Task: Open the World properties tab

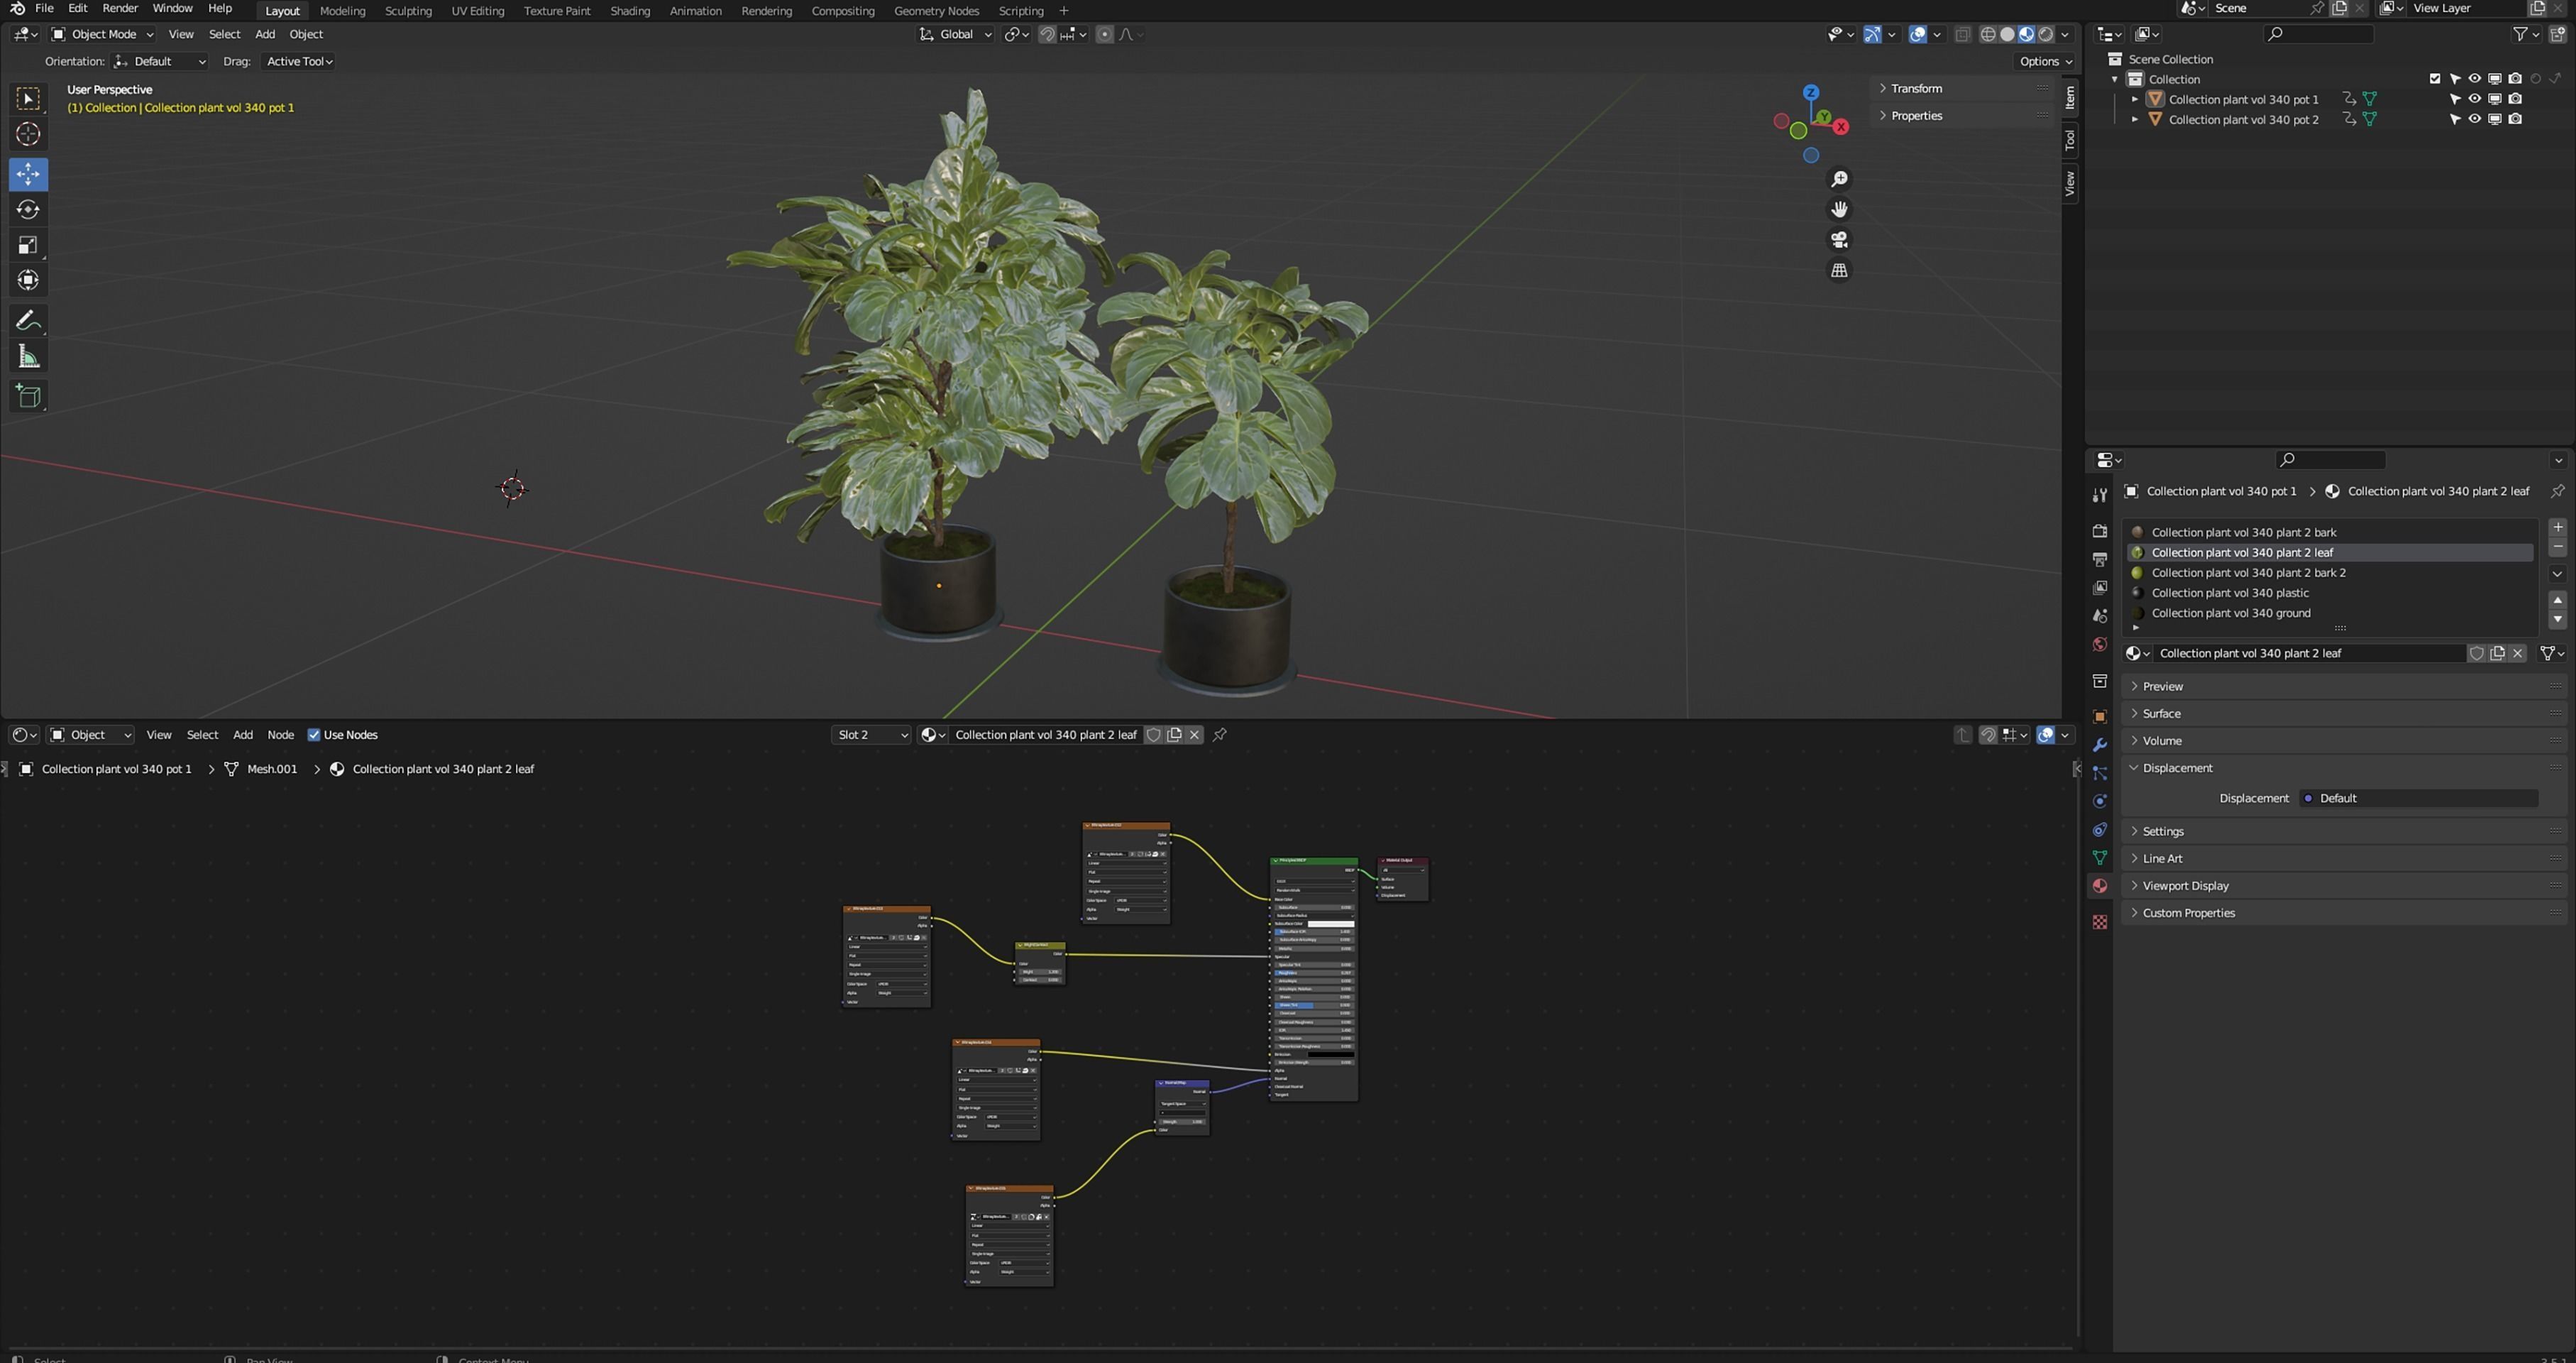Action: tap(2100, 644)
